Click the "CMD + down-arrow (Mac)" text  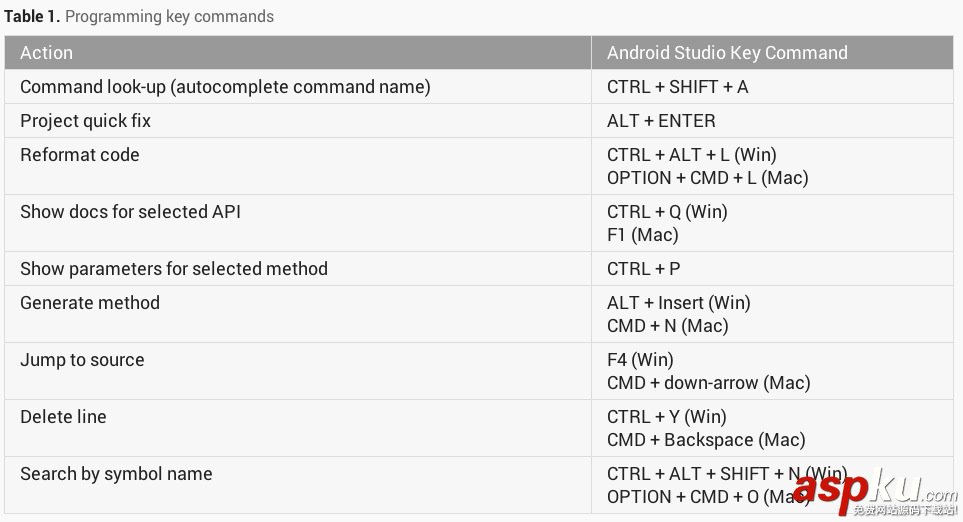click(708, 383)
